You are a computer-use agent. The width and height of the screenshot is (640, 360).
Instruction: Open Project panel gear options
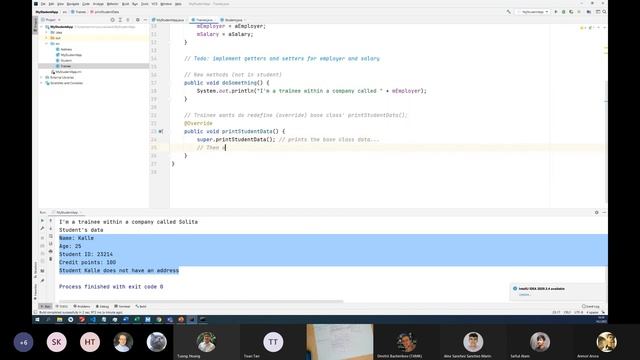pos(138,20)
